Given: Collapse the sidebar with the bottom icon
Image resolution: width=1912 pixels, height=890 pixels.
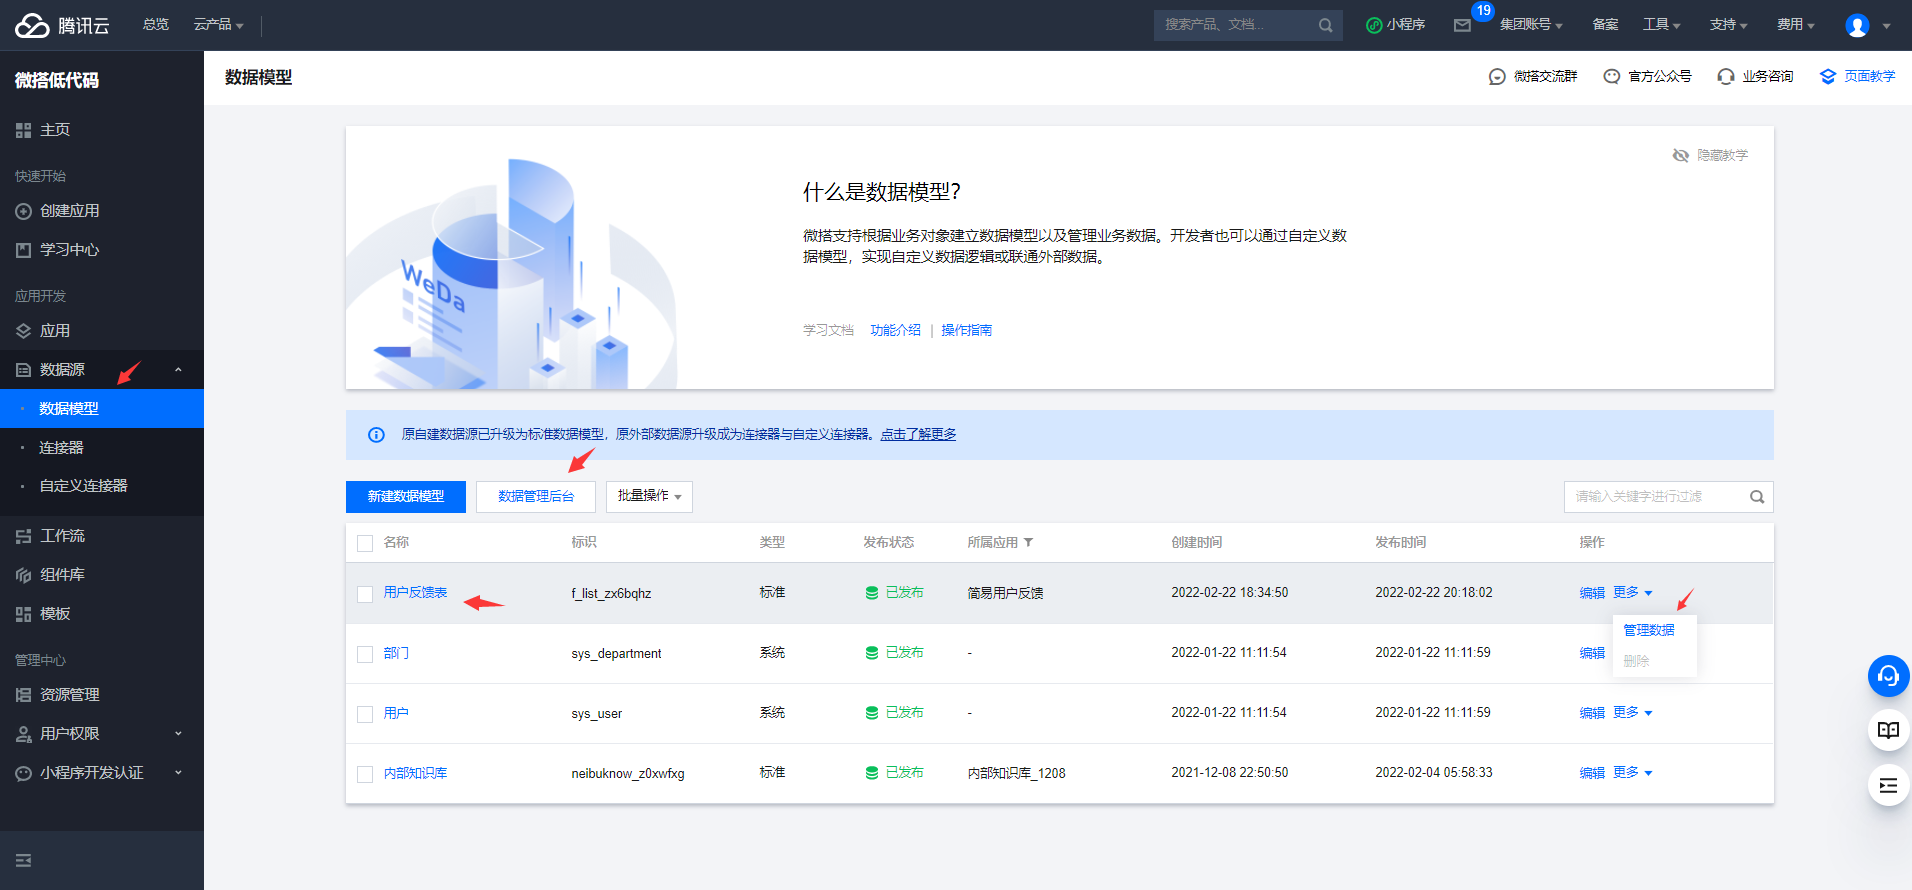Looking at the screenshot, I should 23,860.
